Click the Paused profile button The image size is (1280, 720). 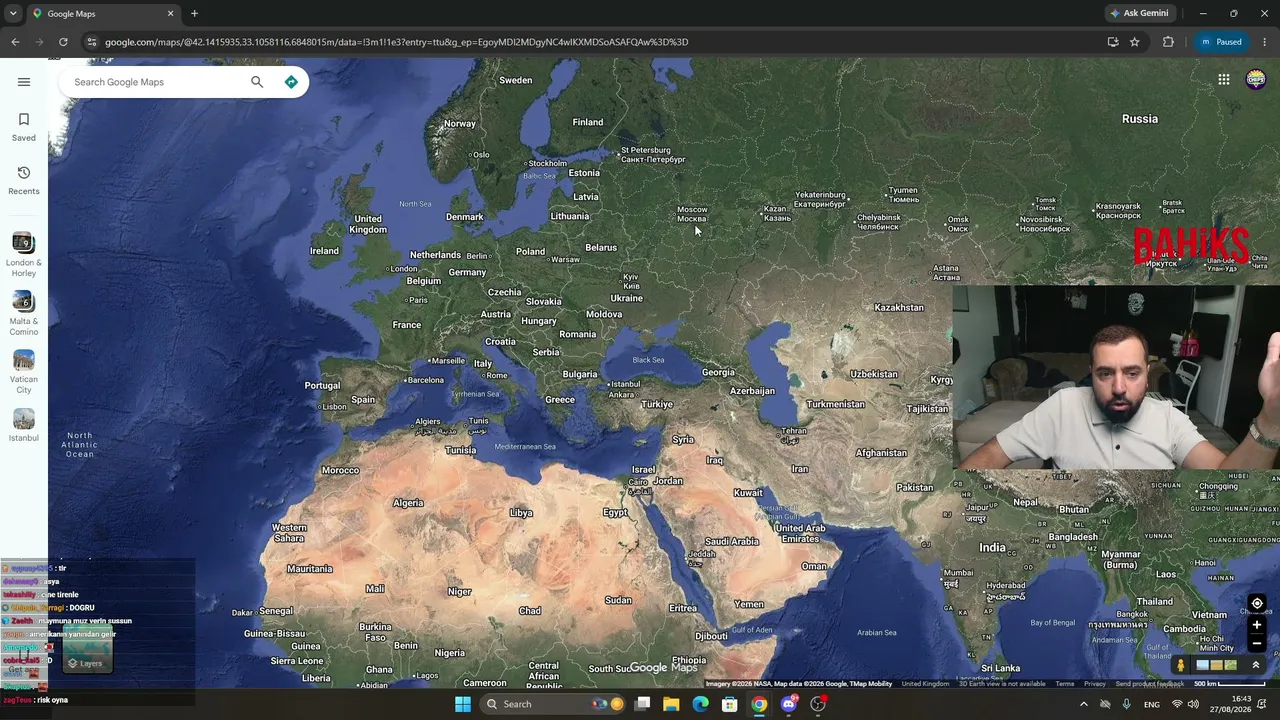pyautogui.click(x=1221, y=42)
